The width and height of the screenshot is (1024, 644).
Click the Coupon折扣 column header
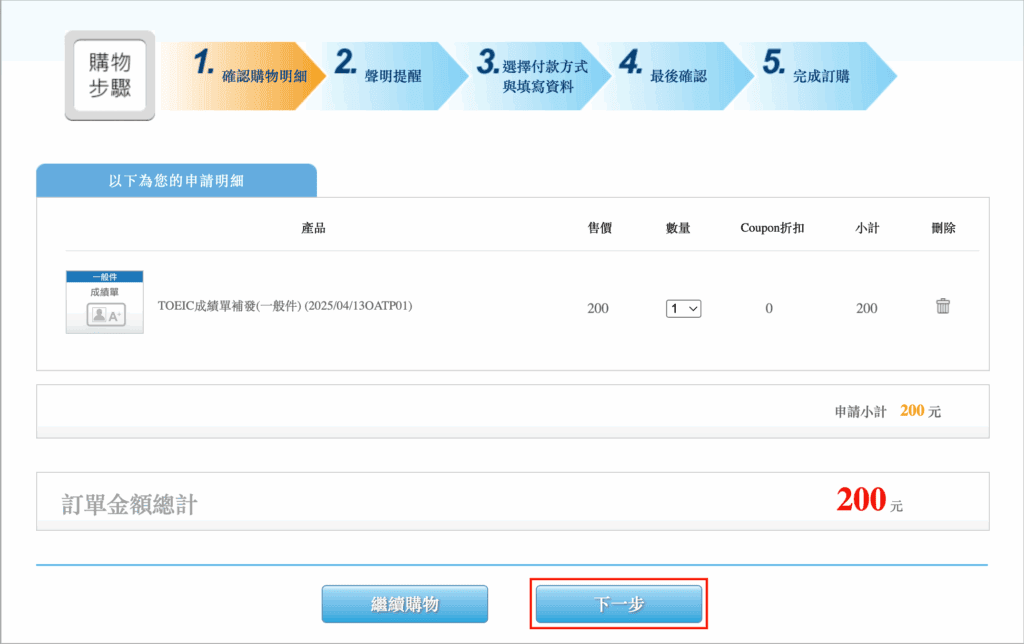[772, 228]
